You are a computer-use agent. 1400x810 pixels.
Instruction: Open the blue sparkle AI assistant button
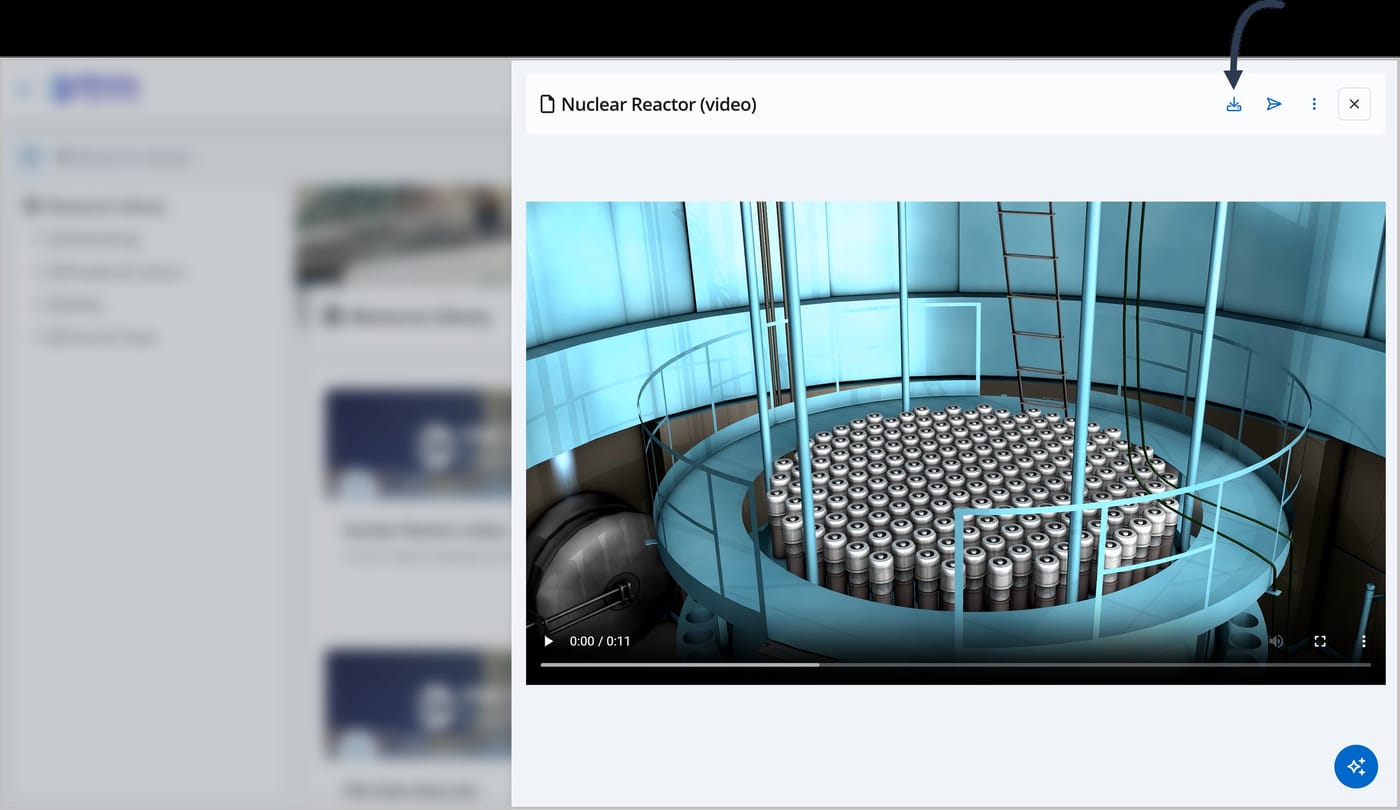[x=1356, y=766]
